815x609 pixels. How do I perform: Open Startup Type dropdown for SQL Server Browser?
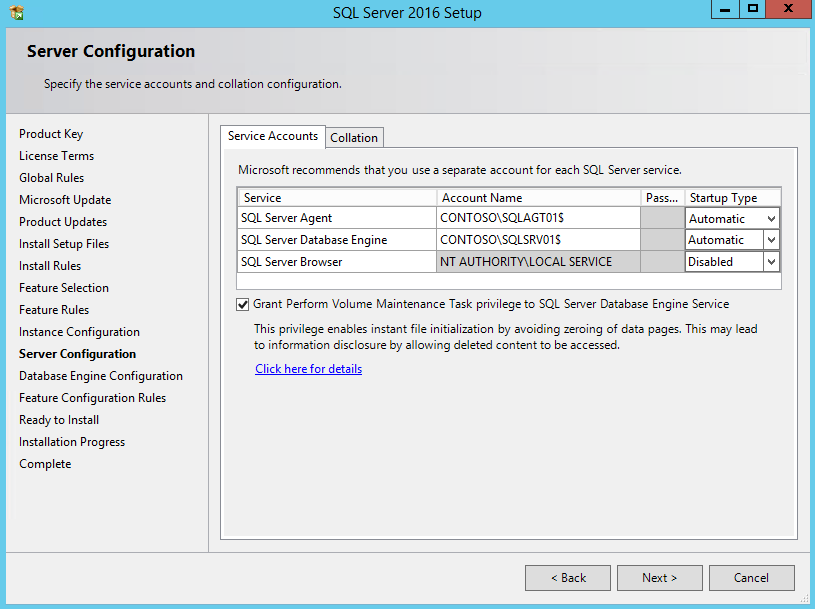click(x=771, y=262)
